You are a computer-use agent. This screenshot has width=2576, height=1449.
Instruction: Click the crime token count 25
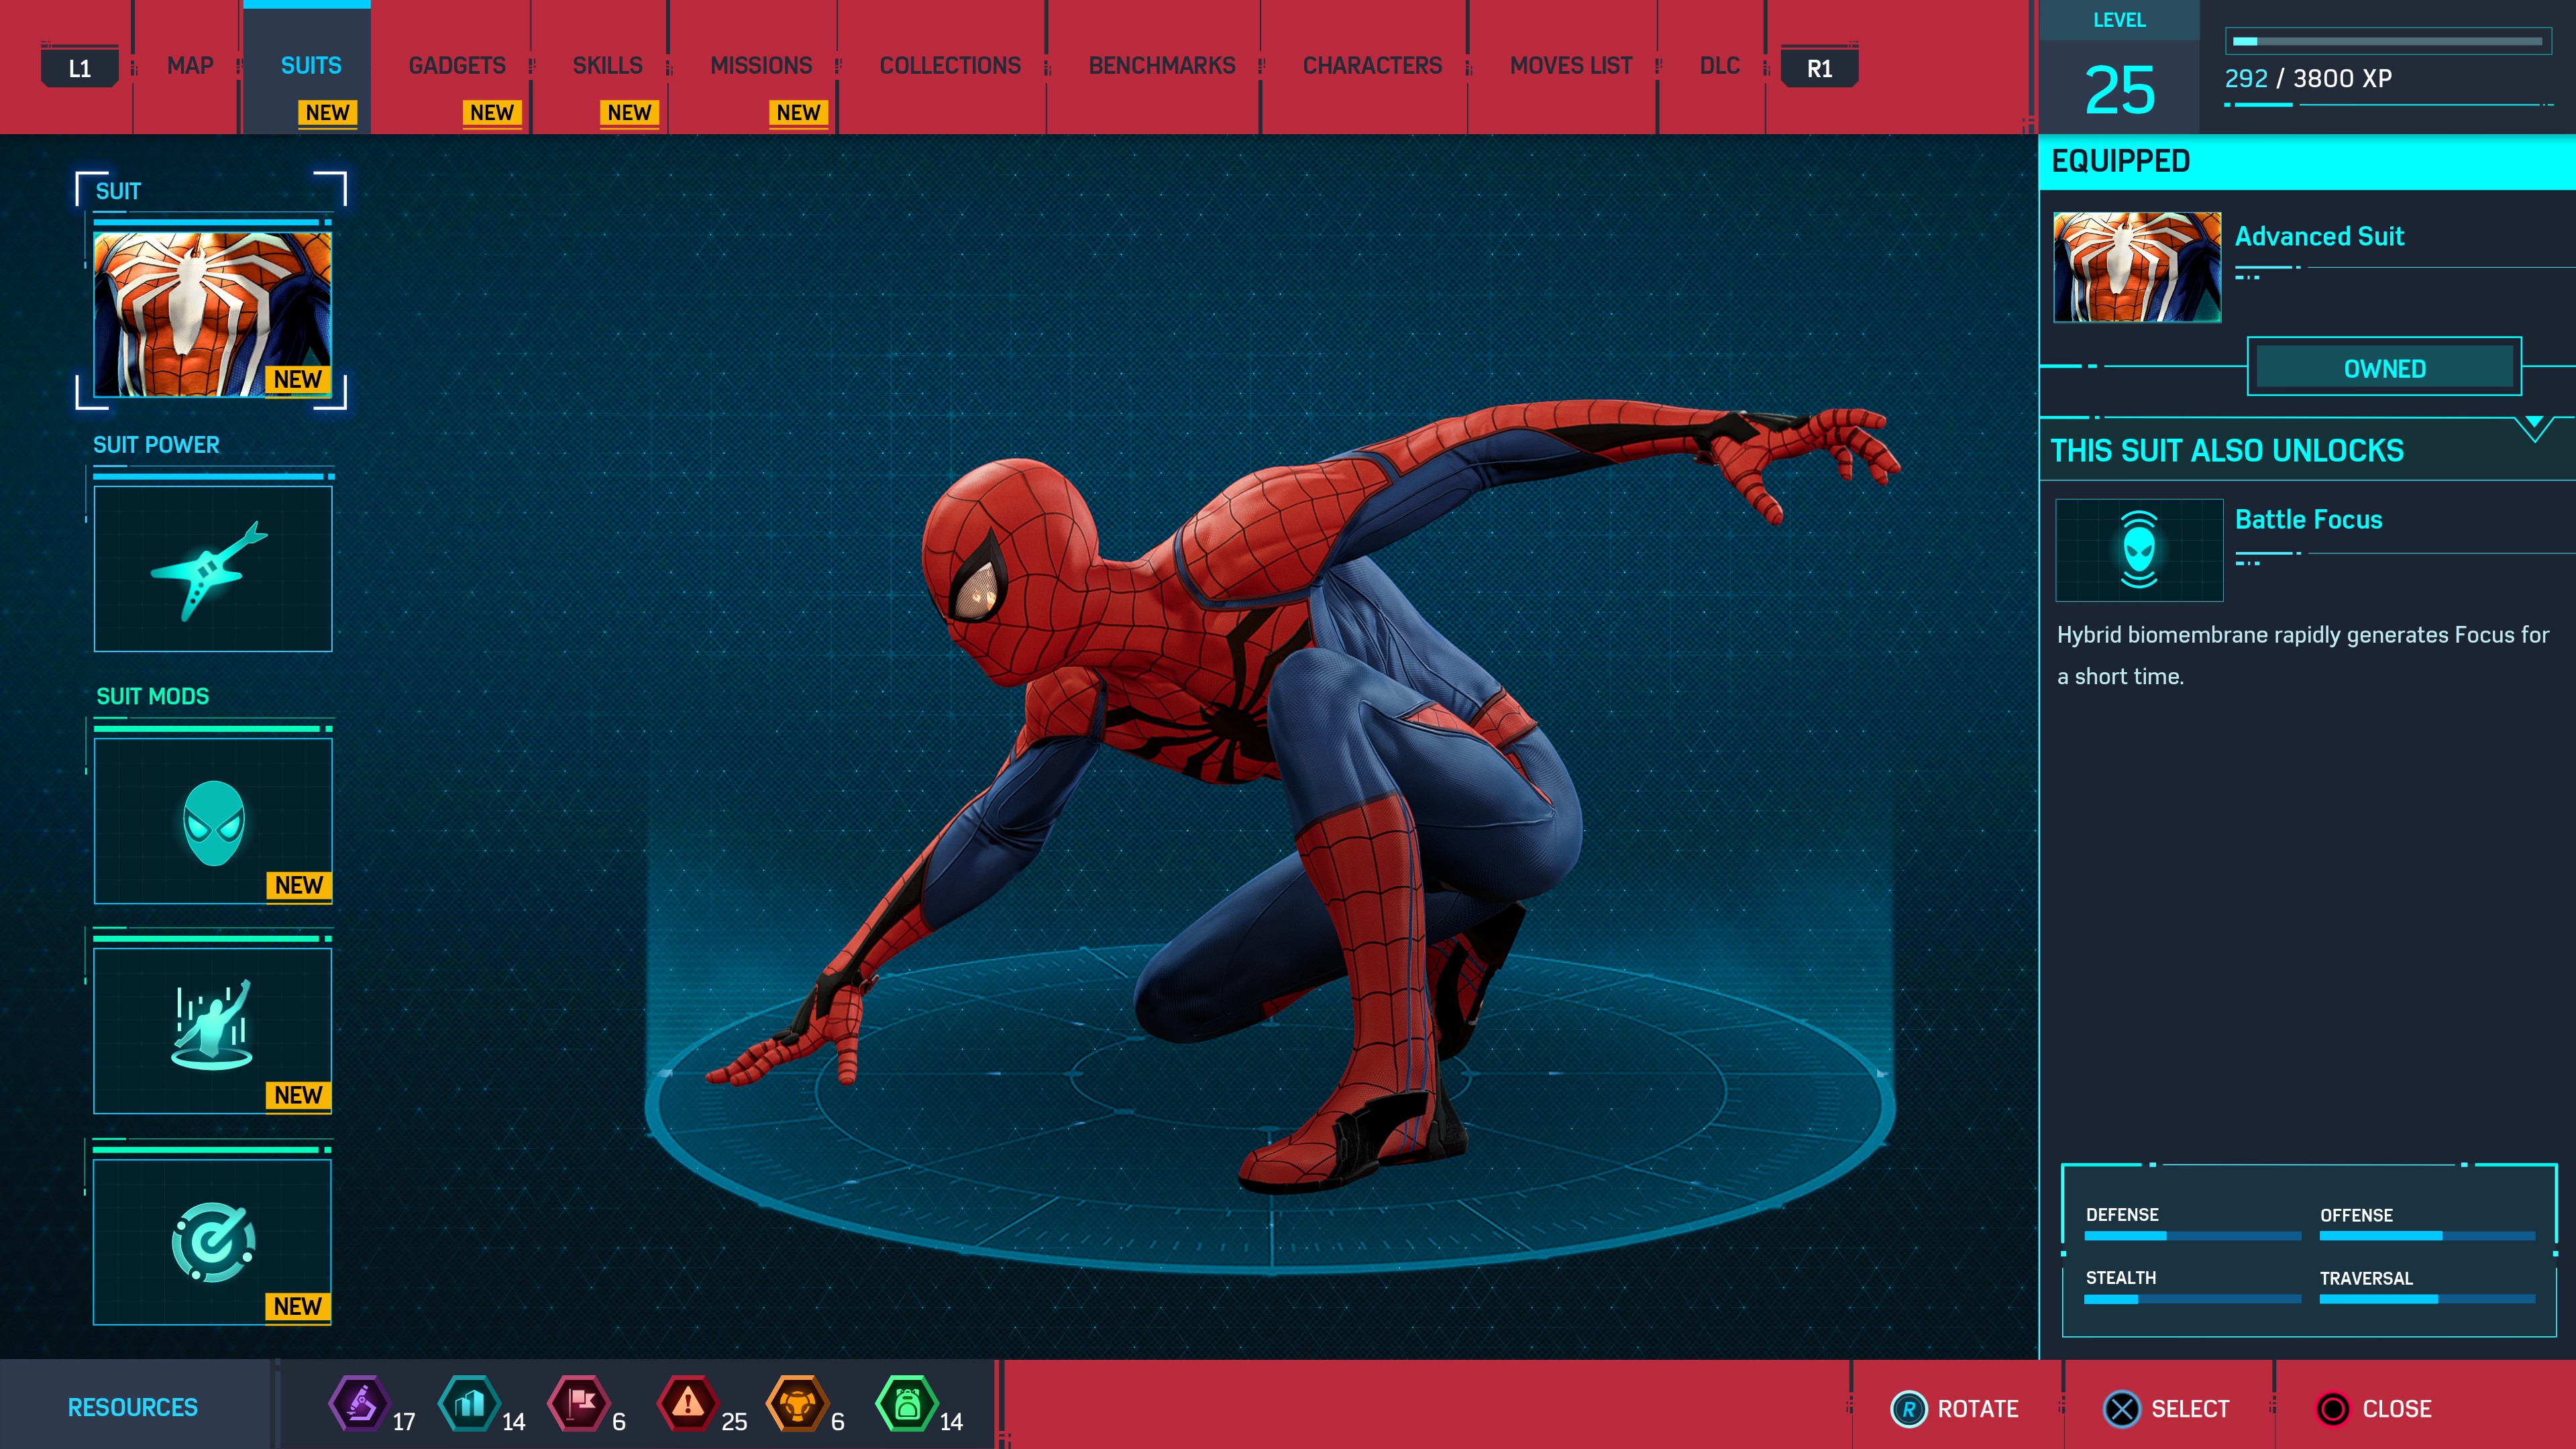tap(734, 1421)
